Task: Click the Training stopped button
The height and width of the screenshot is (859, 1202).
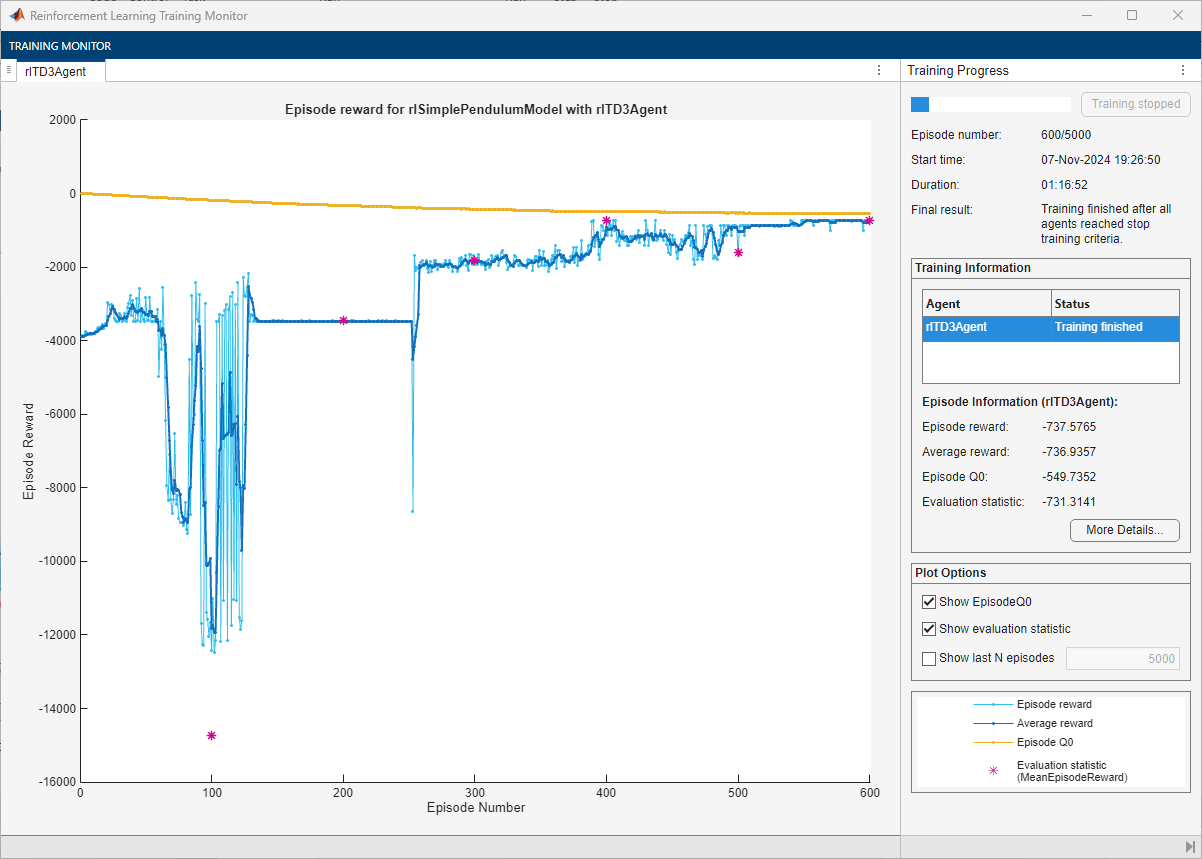Action: tap(1135, 104)
